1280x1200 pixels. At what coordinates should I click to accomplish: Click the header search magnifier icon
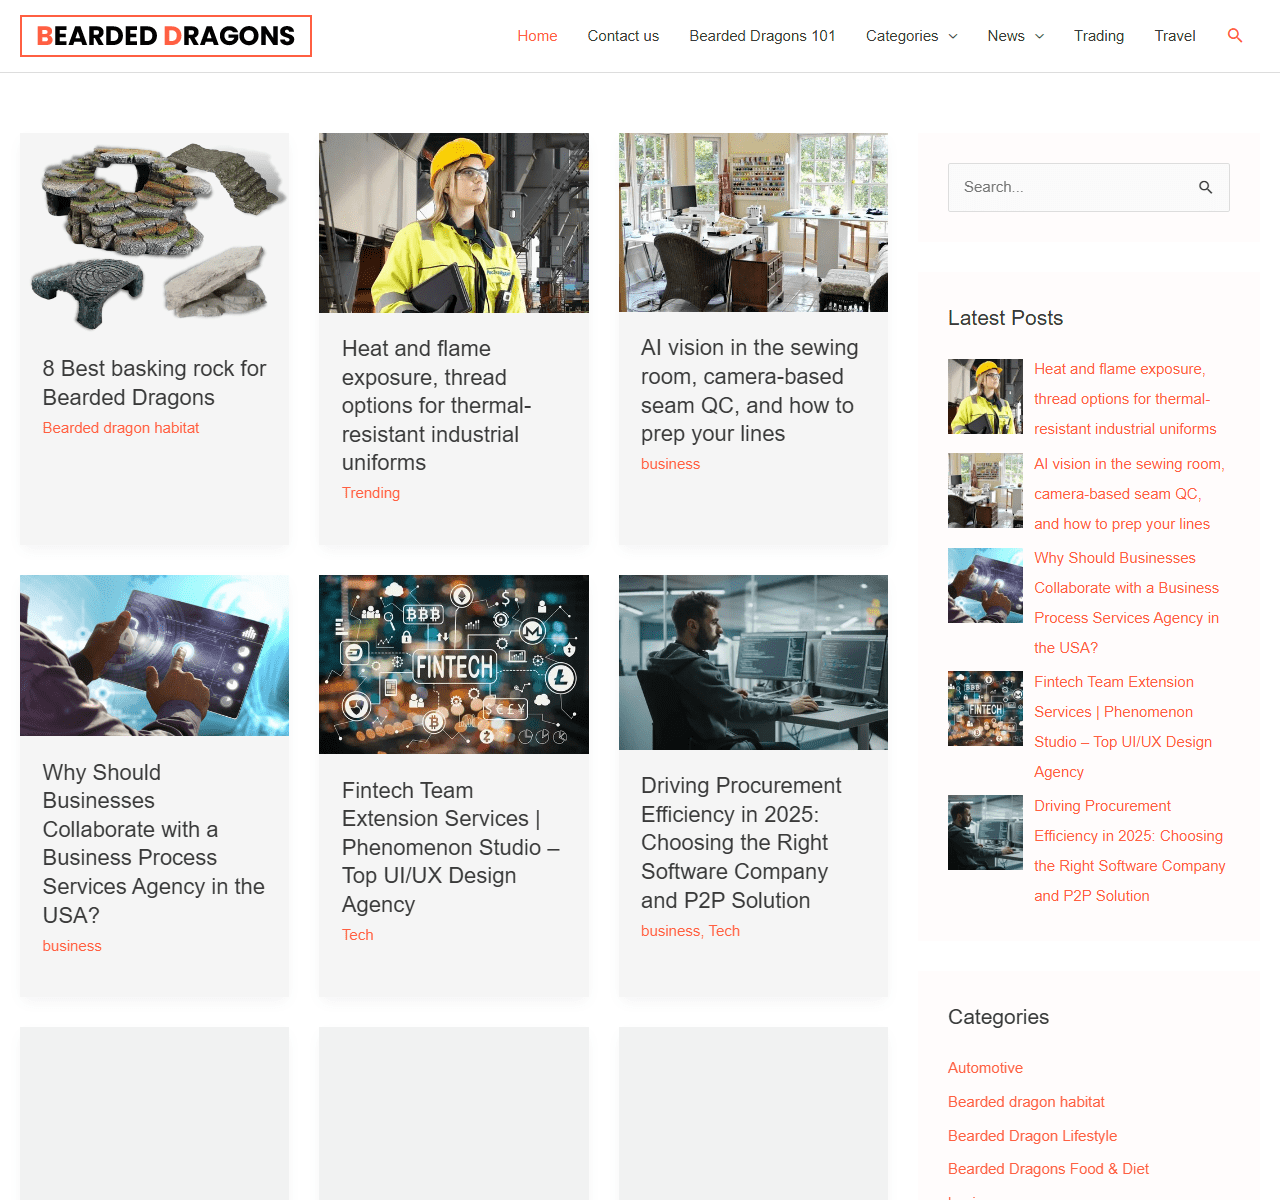1235,36
